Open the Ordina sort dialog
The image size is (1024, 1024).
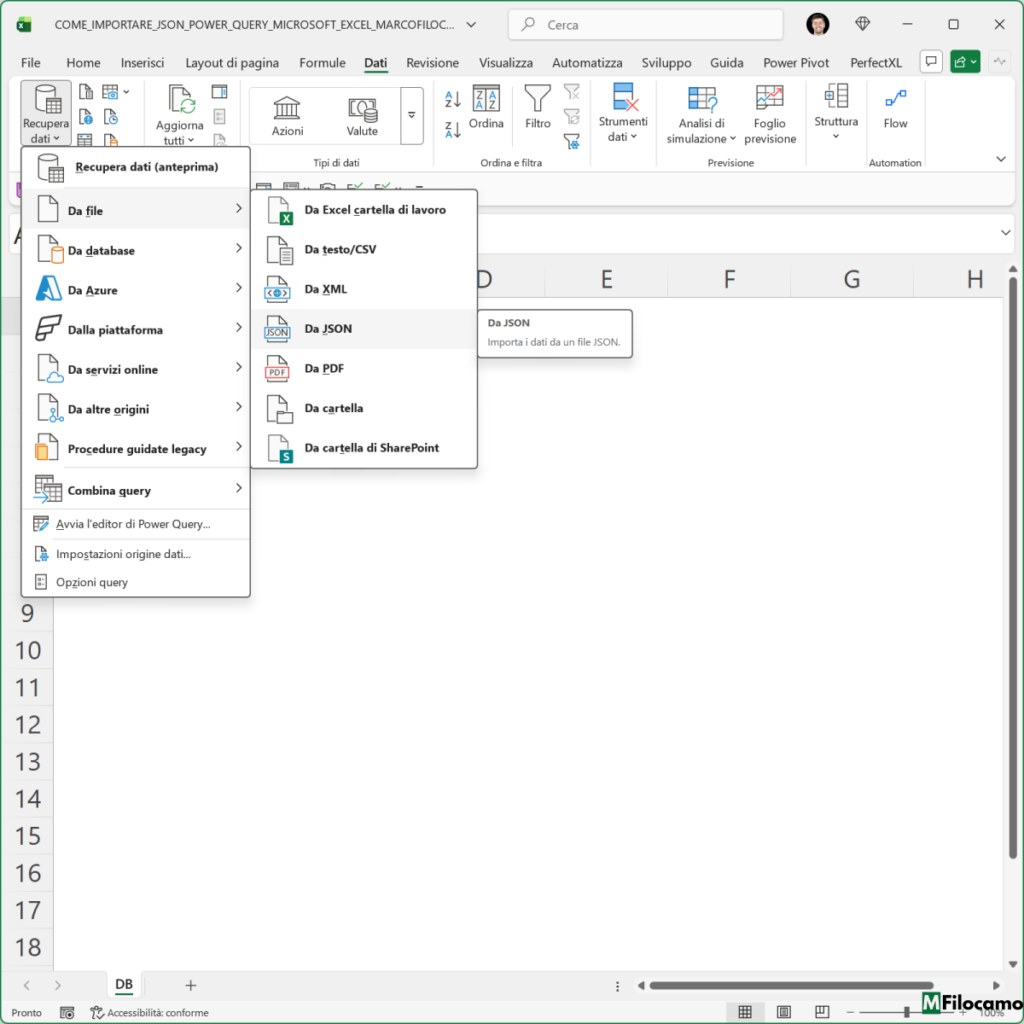click(x=487, y=107)
